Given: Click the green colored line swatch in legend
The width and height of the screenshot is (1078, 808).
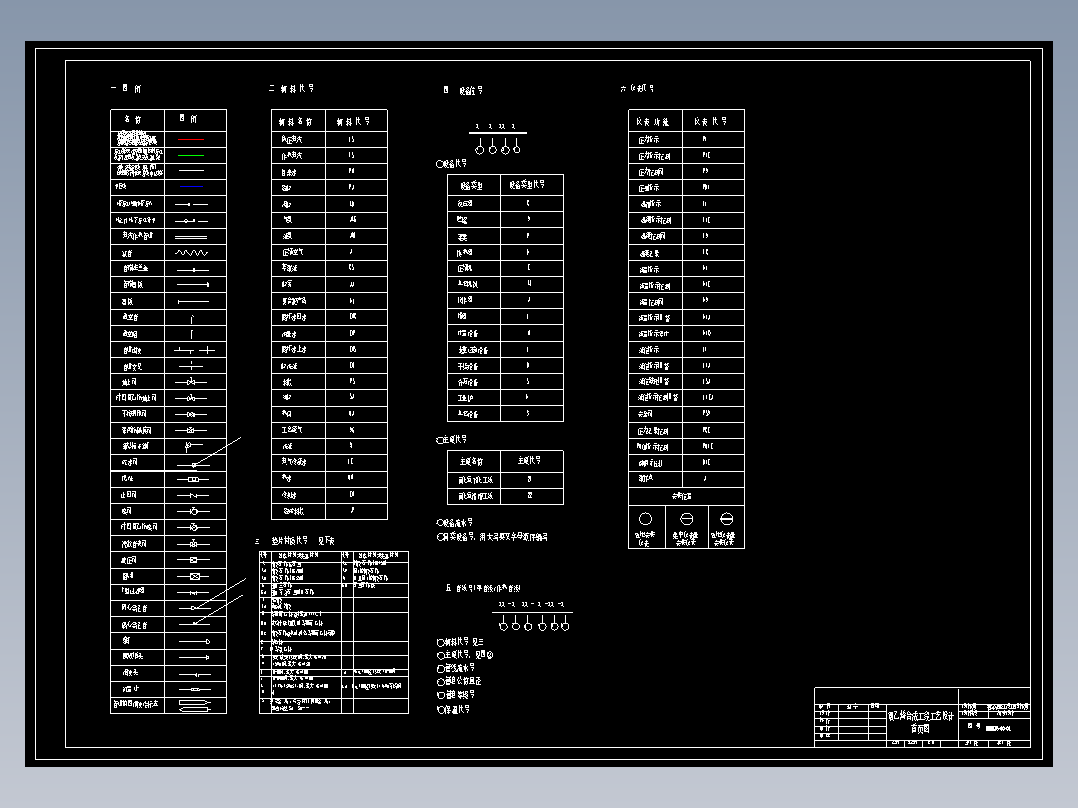Looking at the screenshot, I should pos(190,155).
